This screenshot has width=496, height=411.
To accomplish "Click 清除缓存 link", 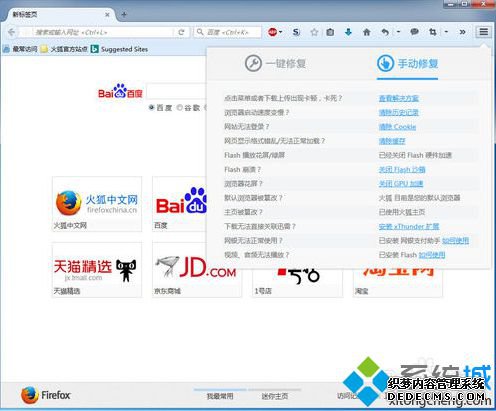I will click(392, 141).
